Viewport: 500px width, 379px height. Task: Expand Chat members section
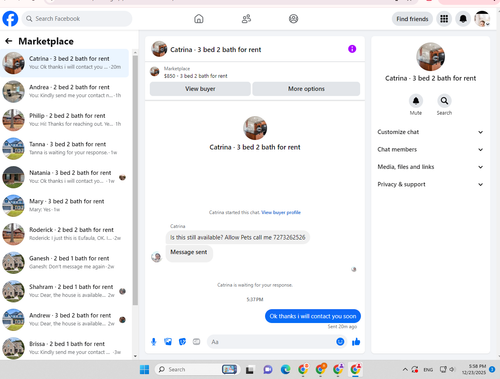pos(430,149)
